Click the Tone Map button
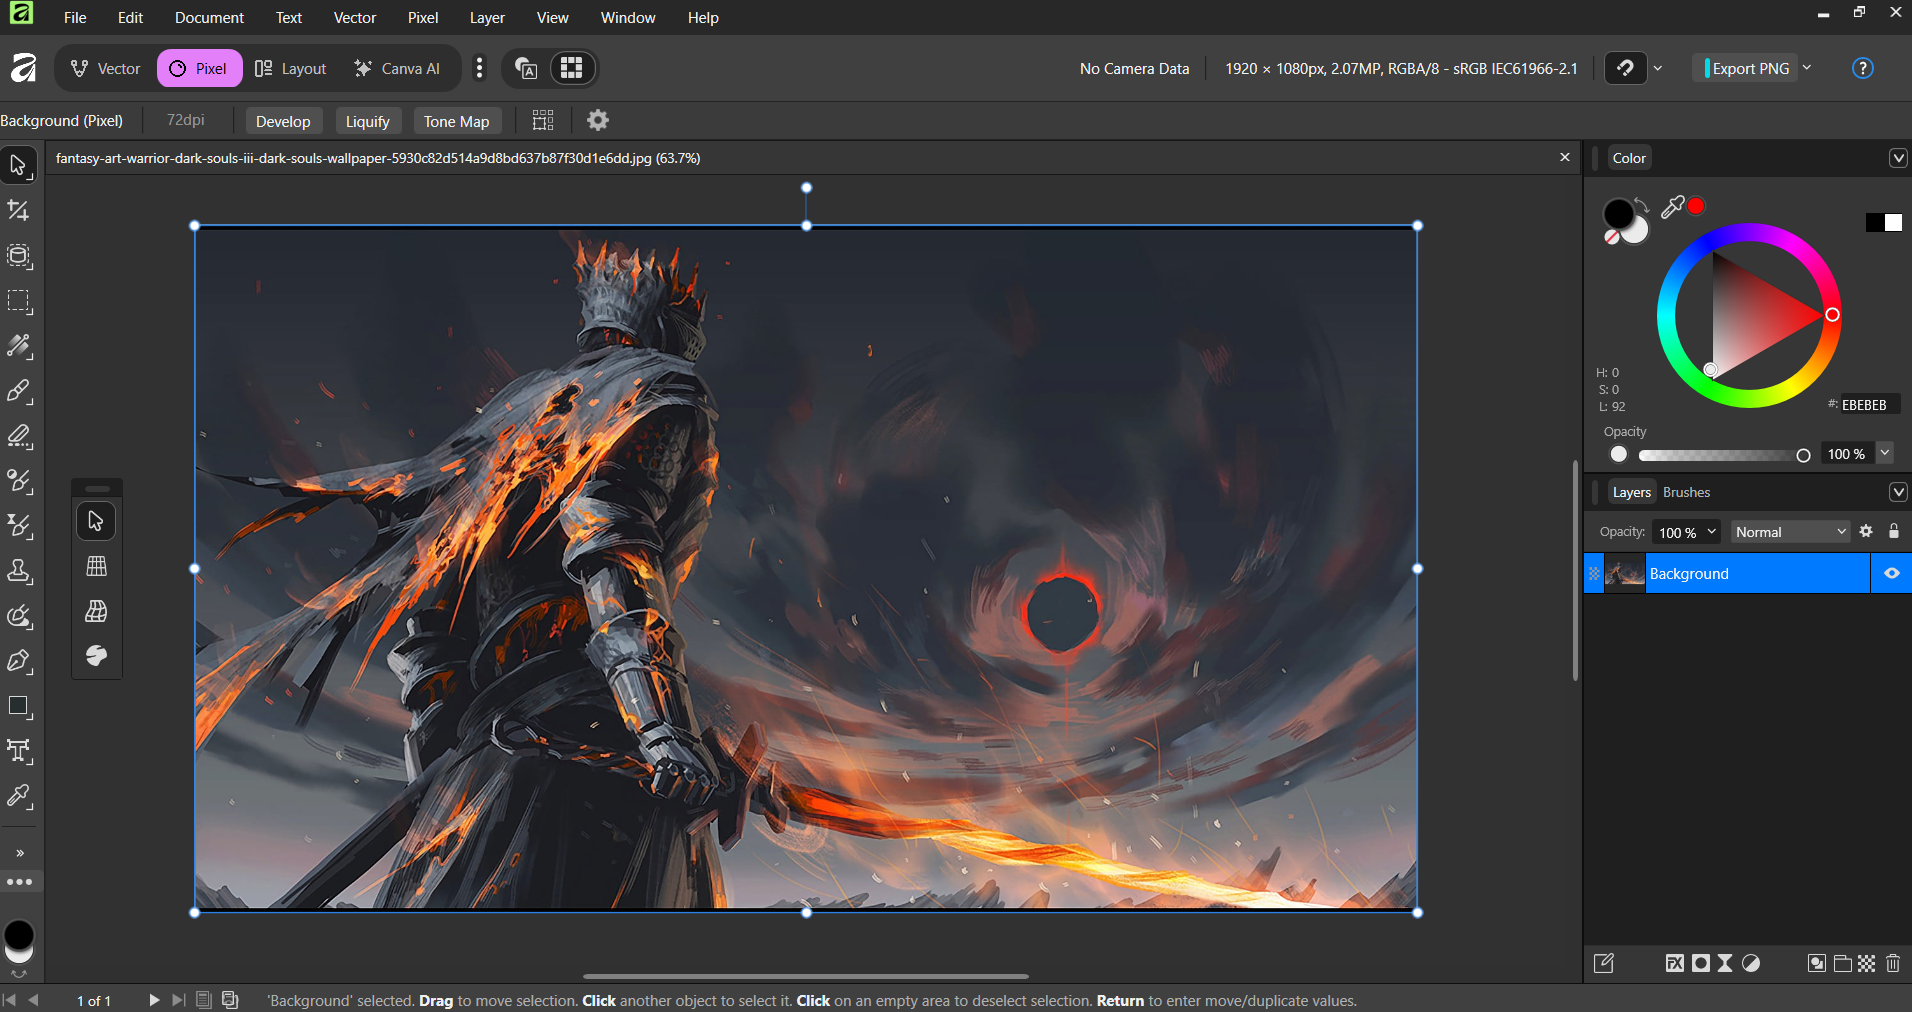Viewport: 1912px width, 1012px height. pos(456,121)
